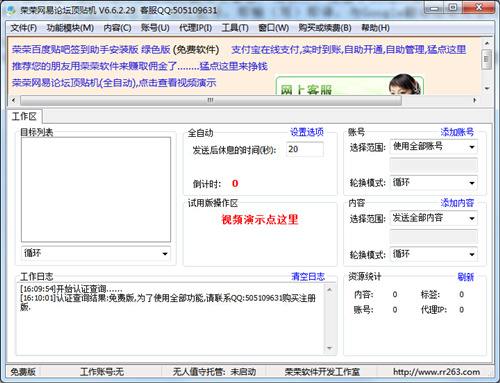Expand the 循环 dropdown under 目标列表

tap(165, 254)
